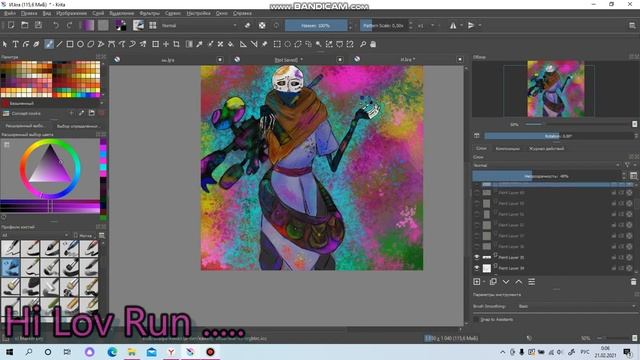Click the foreground/background color selector
Image resolution: width=640 pixels, height=360 pixels.
[x=121, y=25]
